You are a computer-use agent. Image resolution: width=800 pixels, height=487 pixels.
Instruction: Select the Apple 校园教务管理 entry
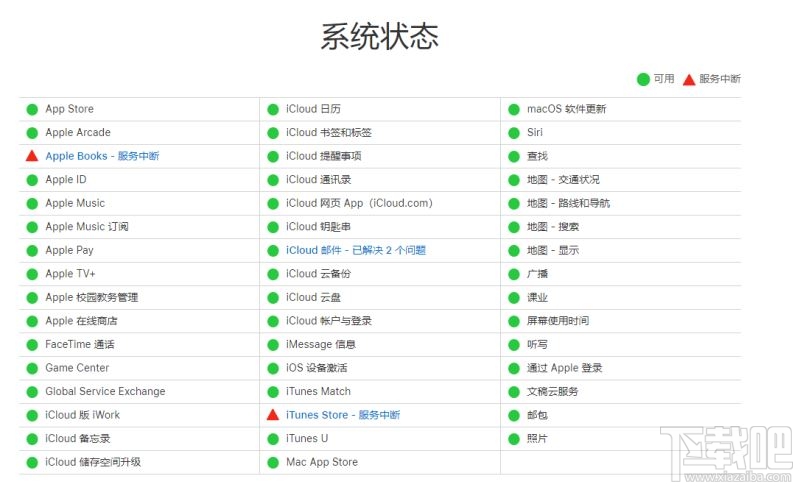92,297
